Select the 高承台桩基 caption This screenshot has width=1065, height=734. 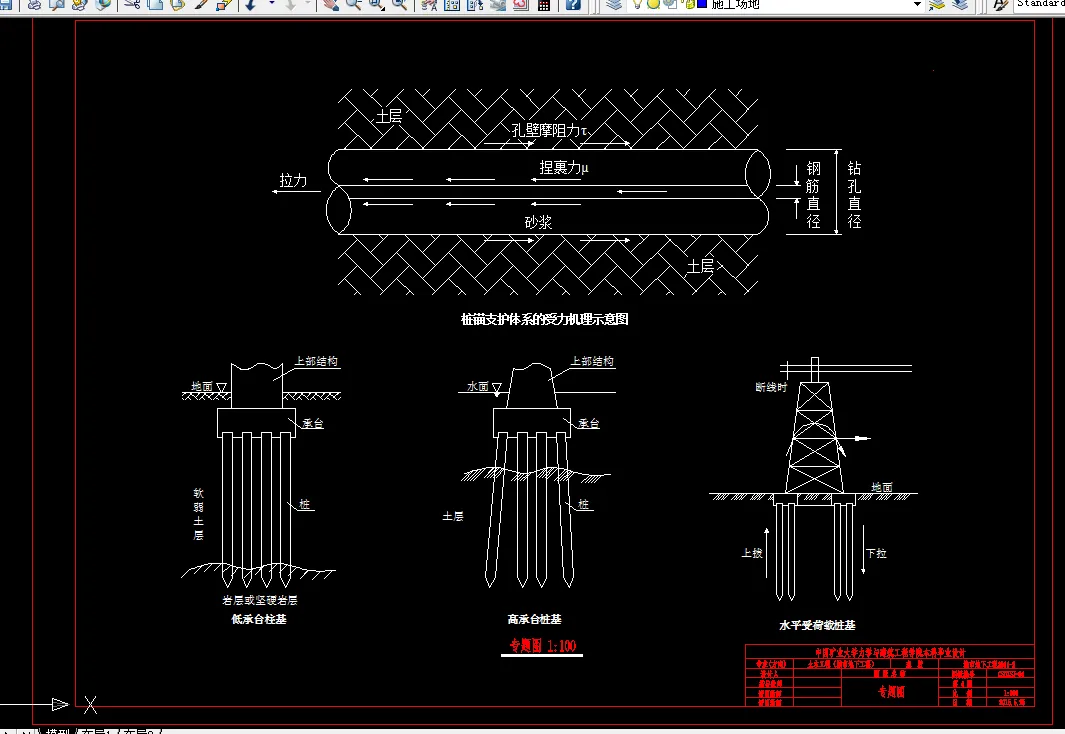(535, 619)
